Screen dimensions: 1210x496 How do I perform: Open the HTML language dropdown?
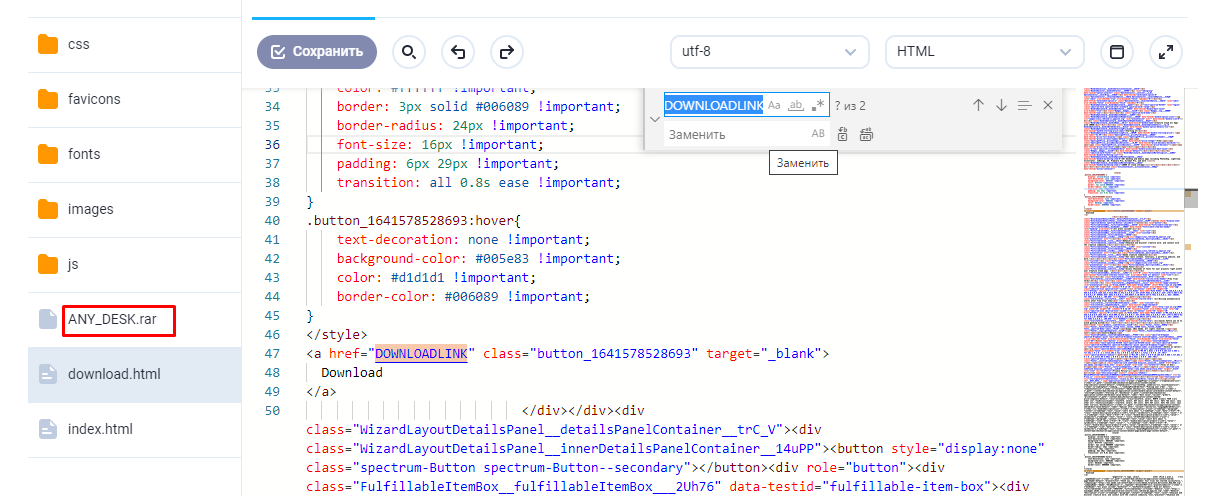point(985,51)
